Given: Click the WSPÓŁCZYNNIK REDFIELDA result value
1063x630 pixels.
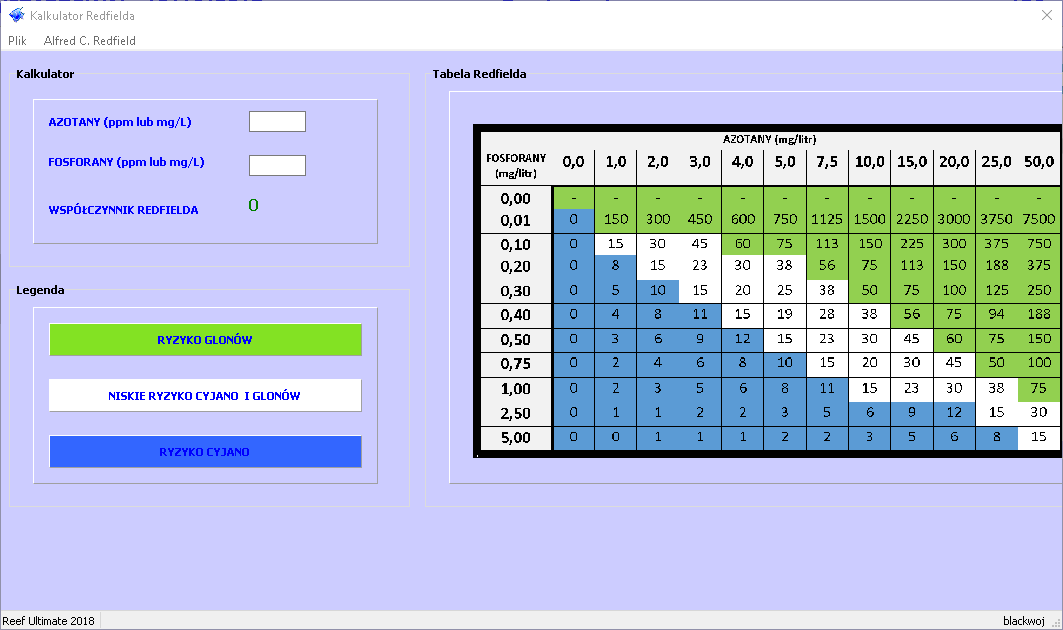Looking at the screenshot, I should click(253, 206).
